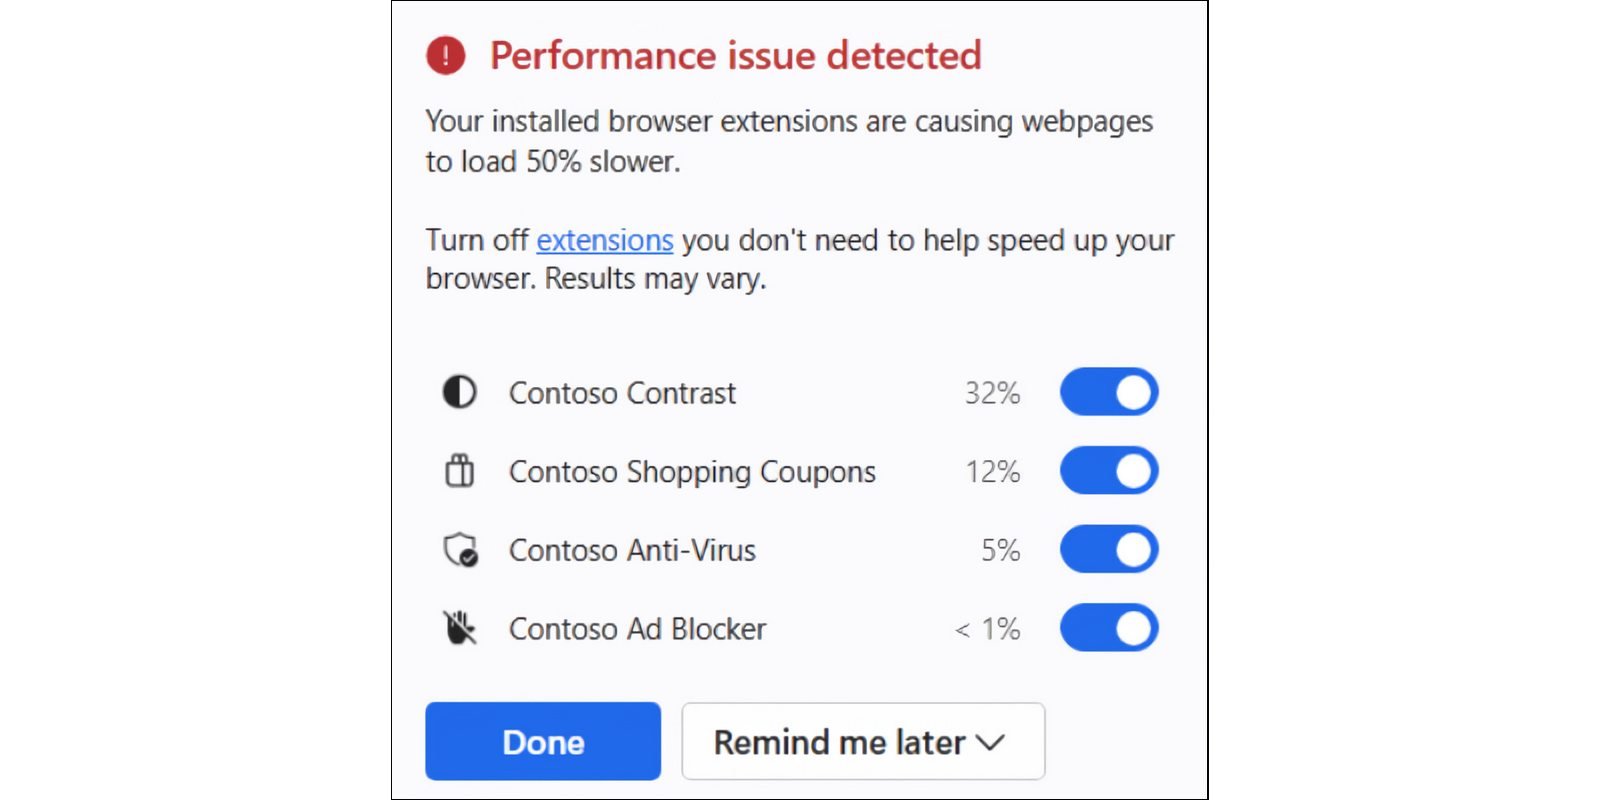Select the Contoso Contrast half-circle icon
The height and width of the screenshot is (800, 1600).
[458, 392]
